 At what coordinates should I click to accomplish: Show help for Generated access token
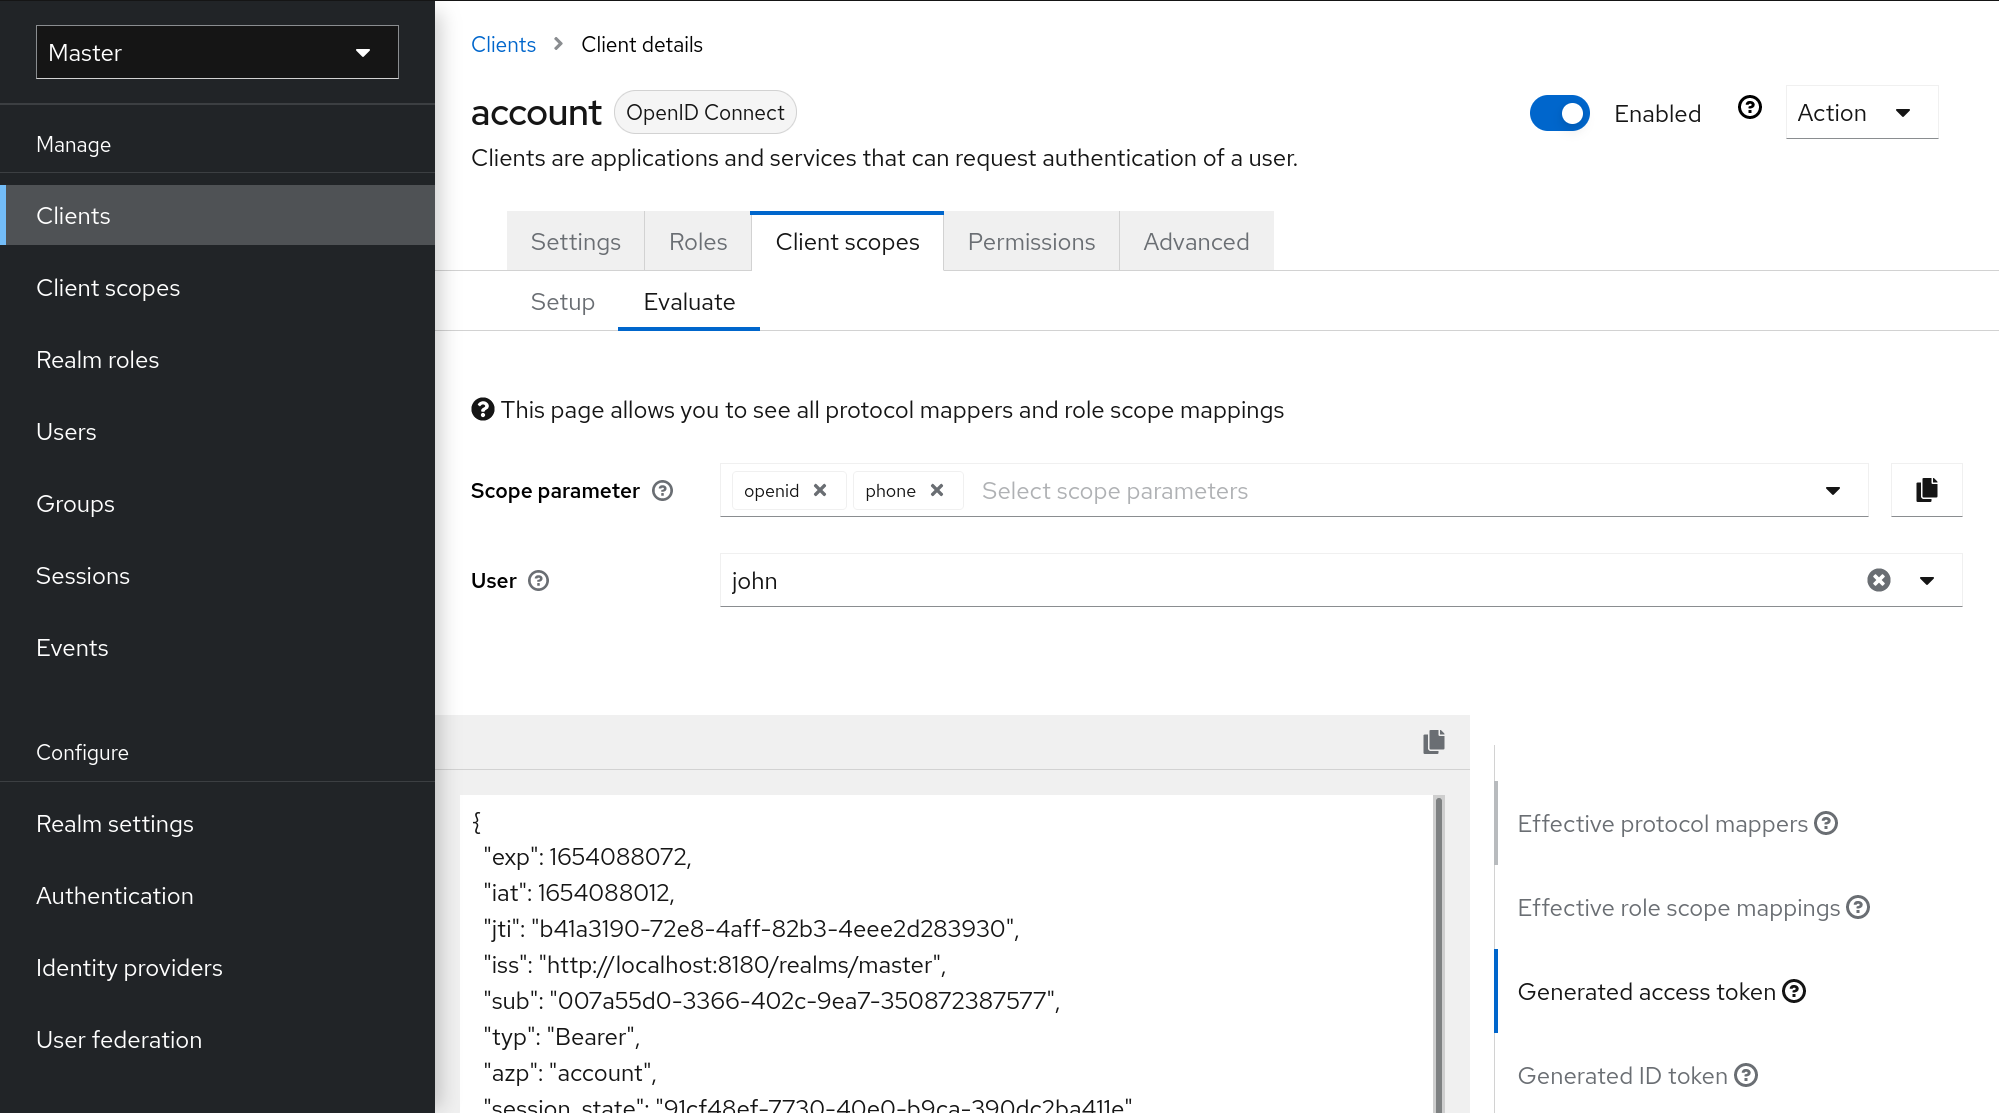click(1794, 991)
